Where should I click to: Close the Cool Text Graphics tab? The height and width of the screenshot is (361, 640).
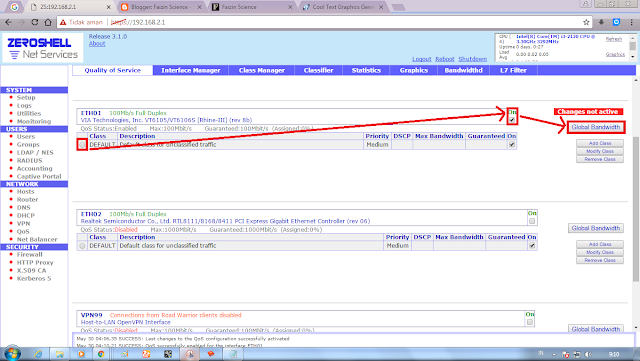coord(381,7)
